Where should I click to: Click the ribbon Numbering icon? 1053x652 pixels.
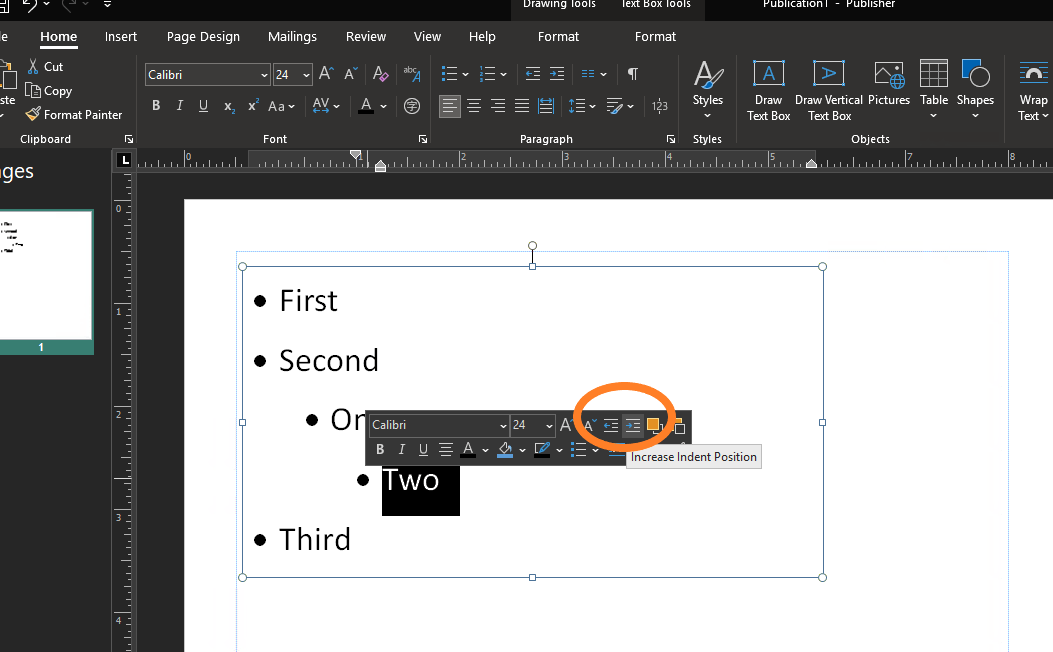pos(488,74)
